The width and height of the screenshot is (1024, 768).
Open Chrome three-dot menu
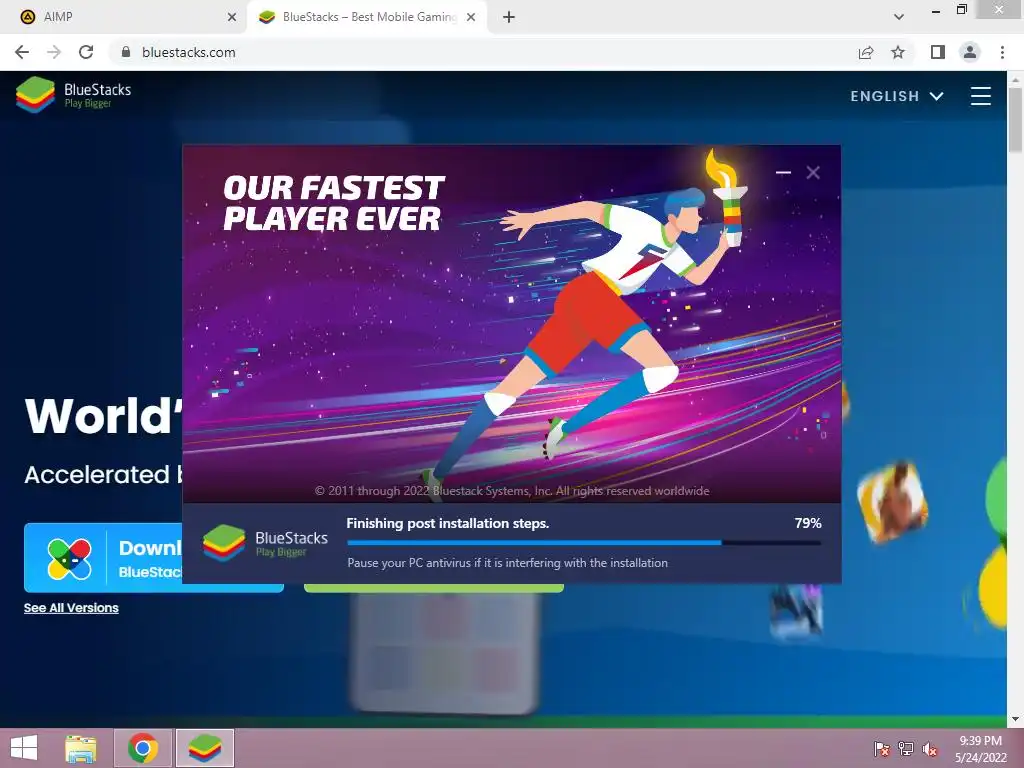pos(1002,52)
